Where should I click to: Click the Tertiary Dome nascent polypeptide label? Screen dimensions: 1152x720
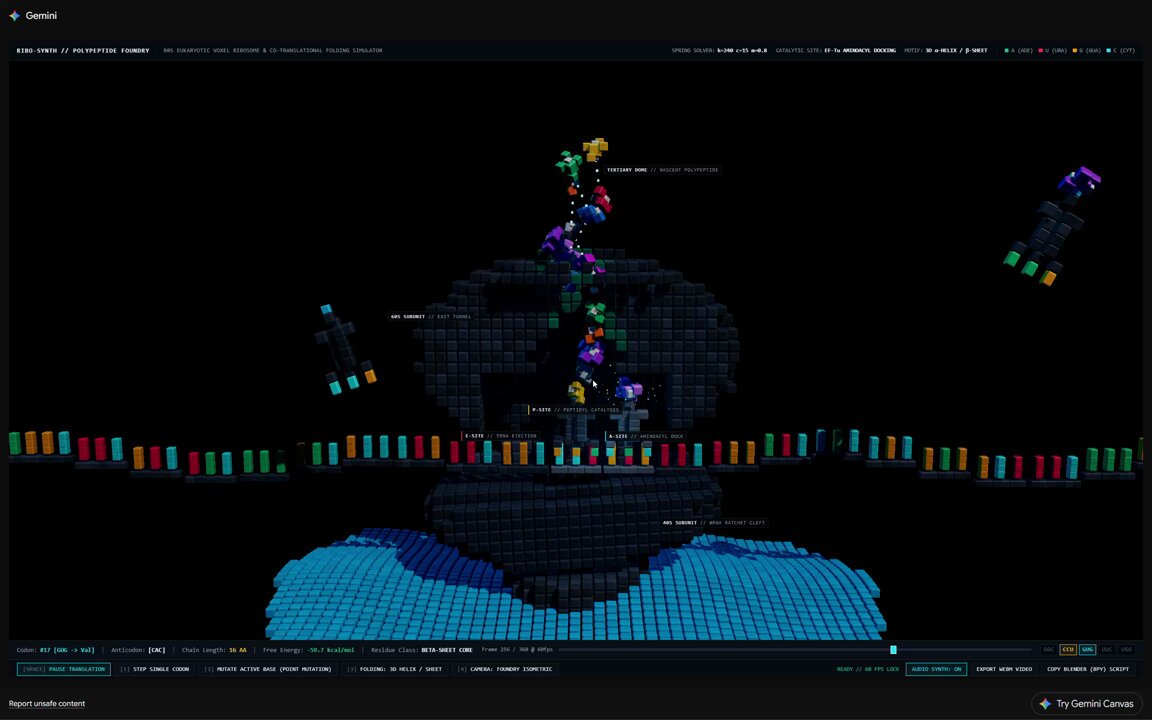[x=662, y=170]
